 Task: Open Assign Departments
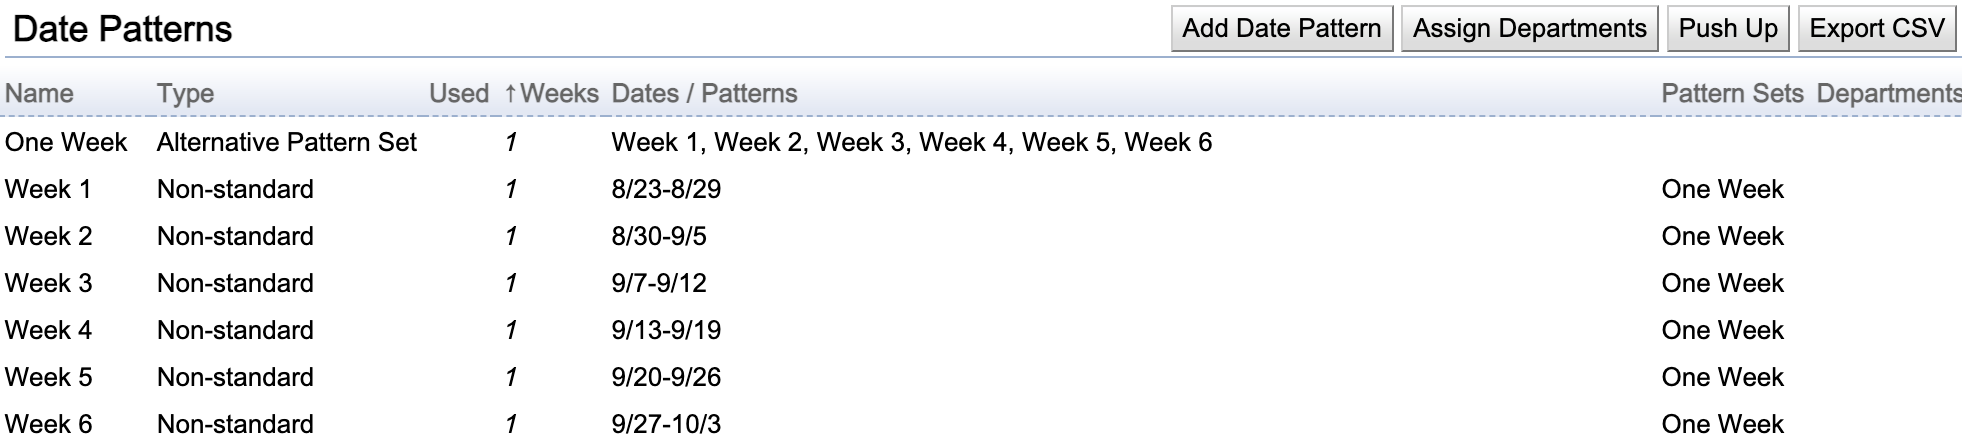[x=1529, y=28]
